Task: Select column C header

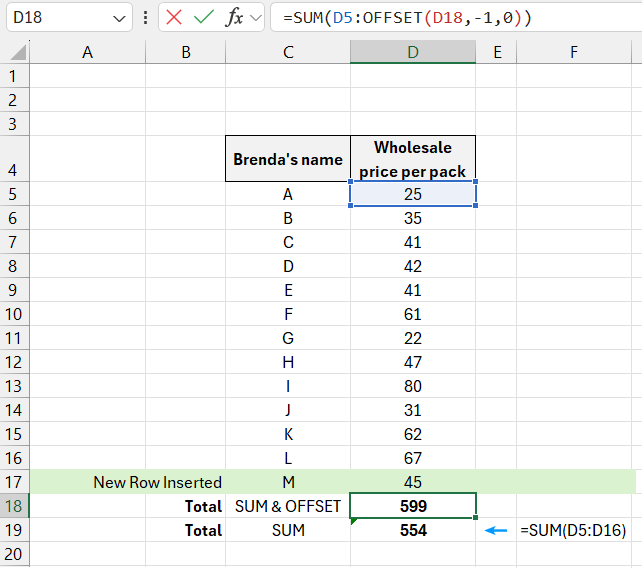Action: click(x=288, y=52)
